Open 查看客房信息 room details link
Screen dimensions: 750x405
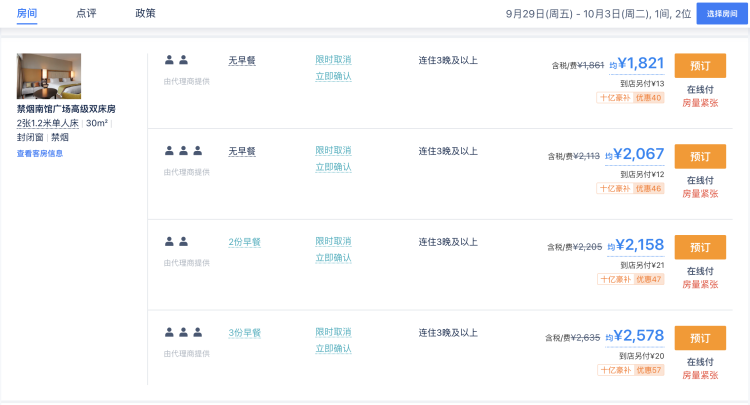(40, 153)
